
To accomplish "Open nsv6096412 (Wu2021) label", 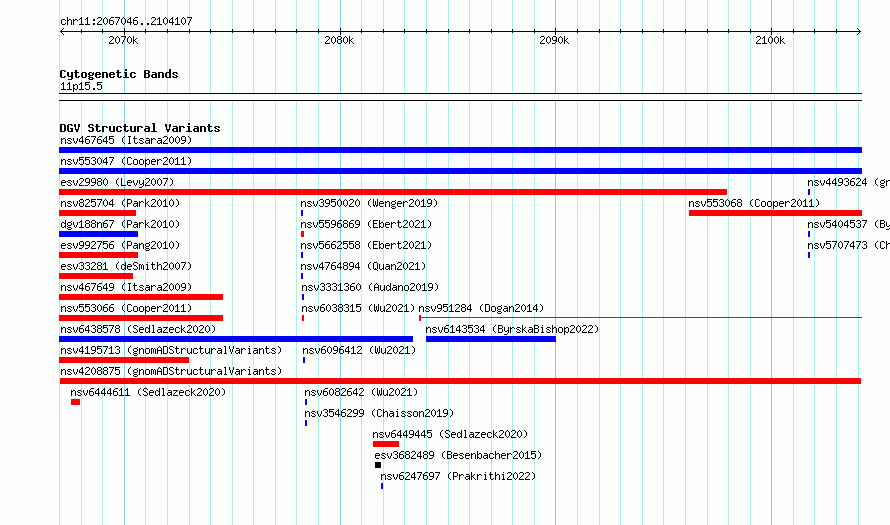I will click(359, 350).
